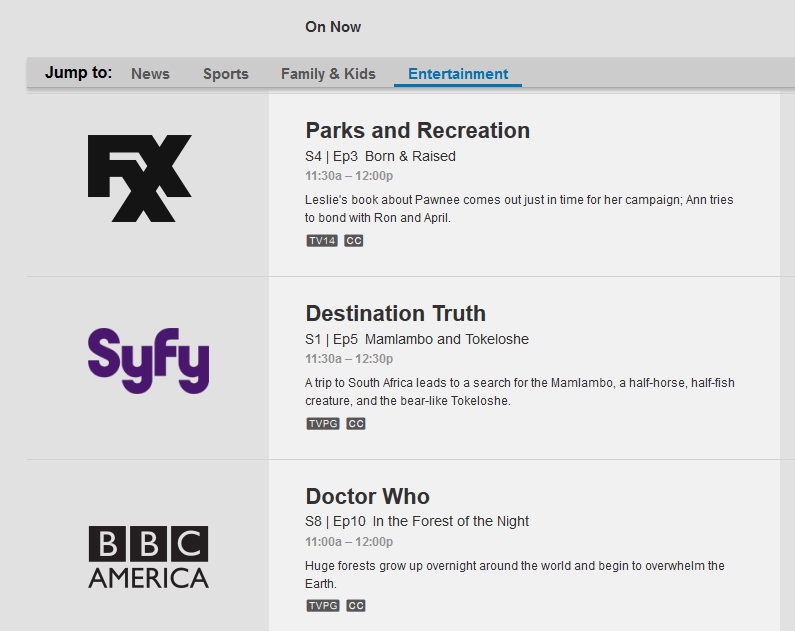Viewport: 795px width, 631px height.
Task: Click TV14 rating badge for Parks and Recreation
Action: [x=322, y=241]
